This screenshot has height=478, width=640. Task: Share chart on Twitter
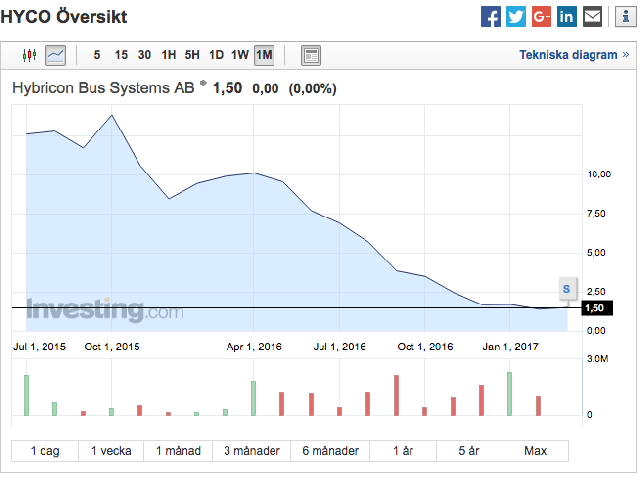(x=516, y=17)
